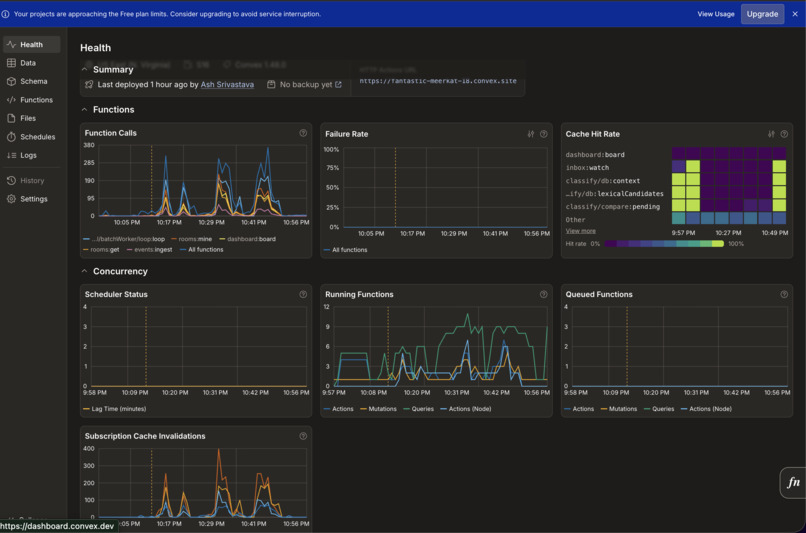This screenshot has height=533, width=806.
Task: Toggle Queries legend in Running Functions
Action: 418,409
